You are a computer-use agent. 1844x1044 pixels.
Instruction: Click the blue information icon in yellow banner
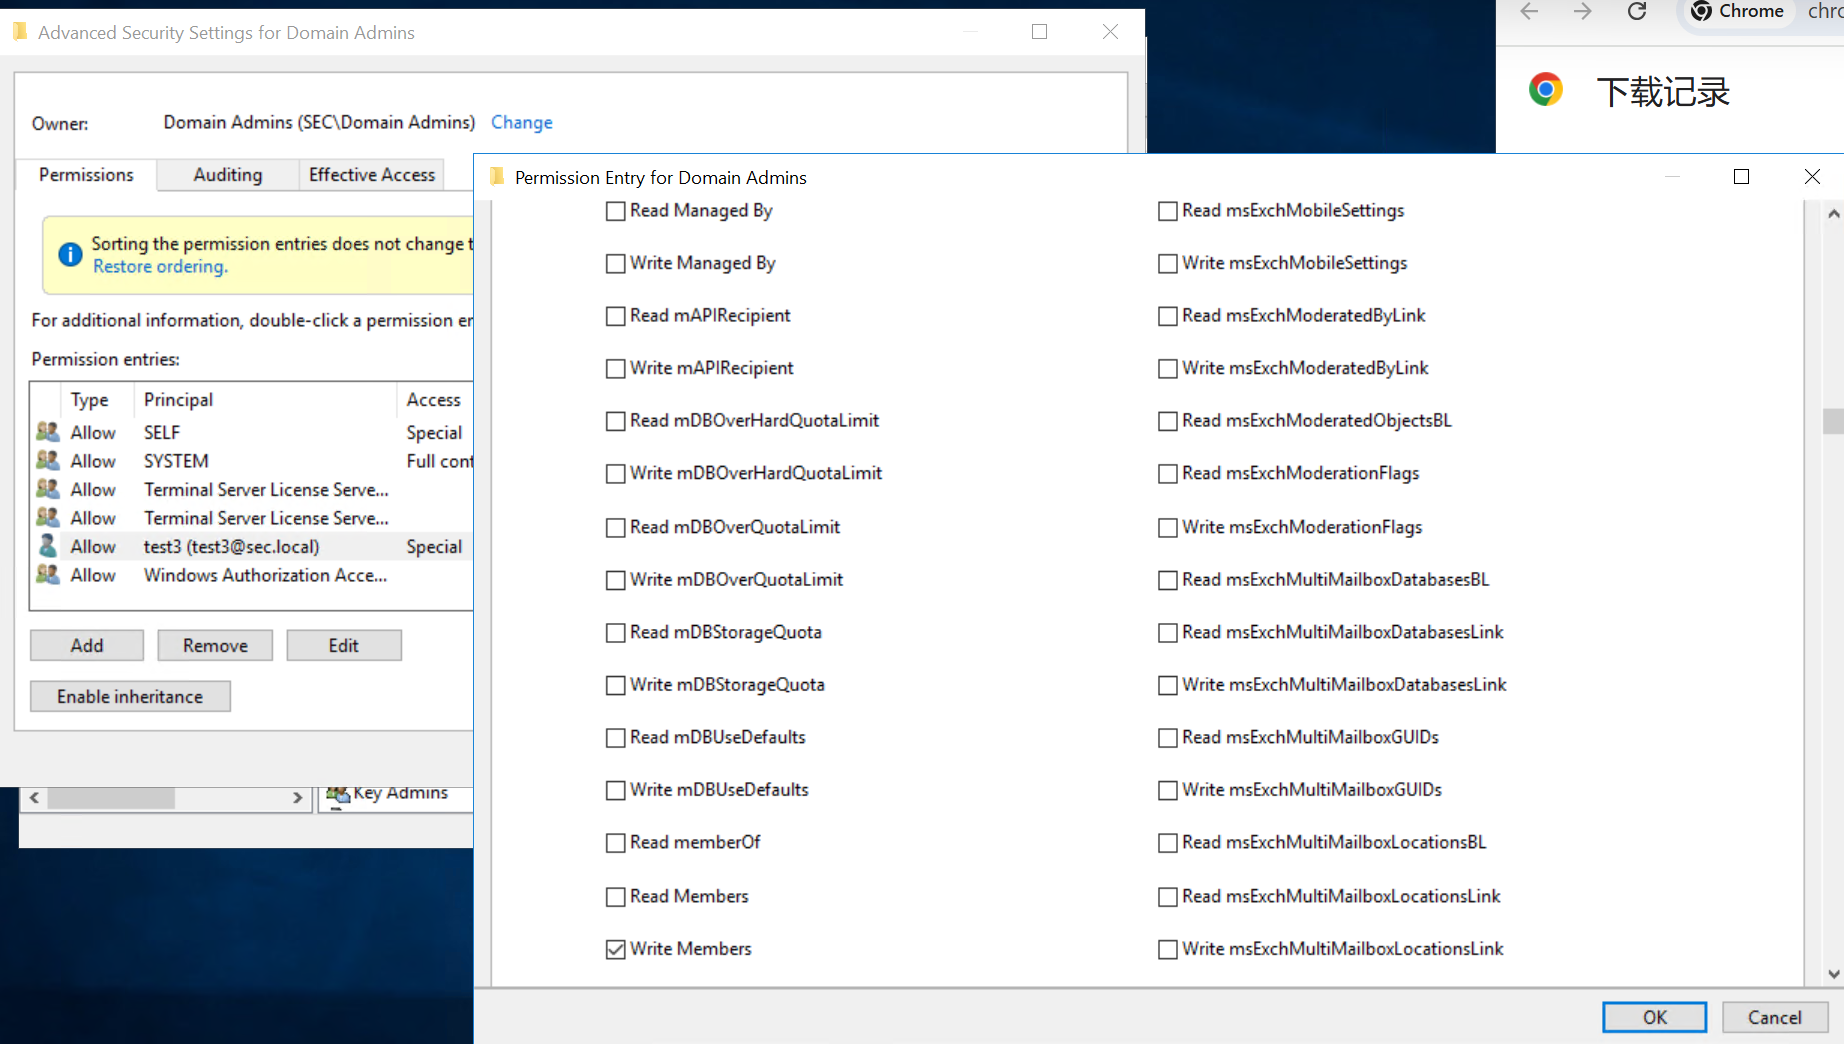[70, 255]
